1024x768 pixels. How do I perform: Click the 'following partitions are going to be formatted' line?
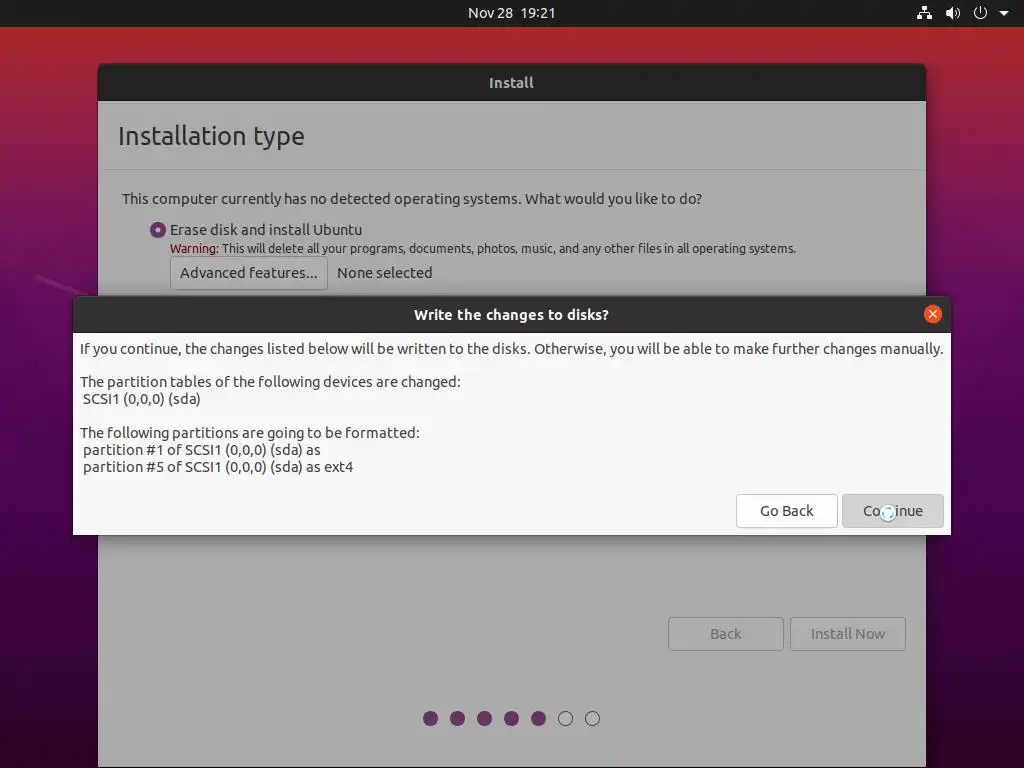(249, 433)
